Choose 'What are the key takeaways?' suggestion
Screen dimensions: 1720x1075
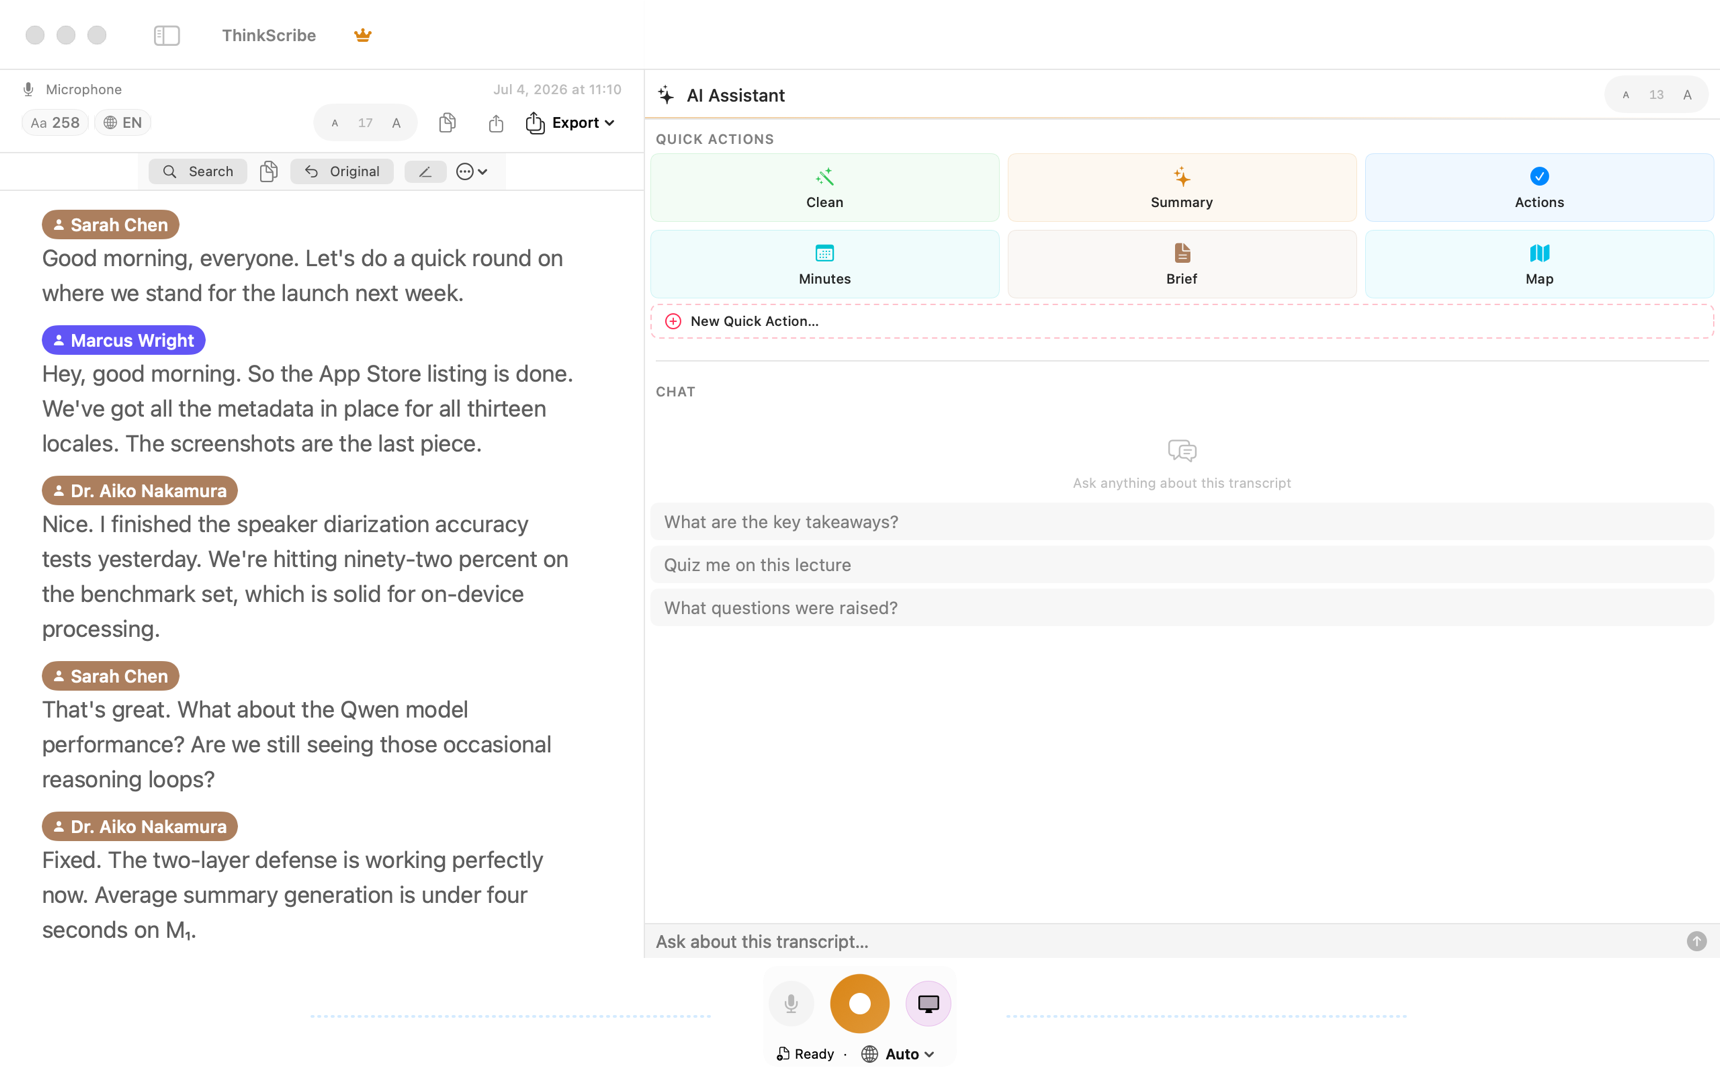[1182, 522]
